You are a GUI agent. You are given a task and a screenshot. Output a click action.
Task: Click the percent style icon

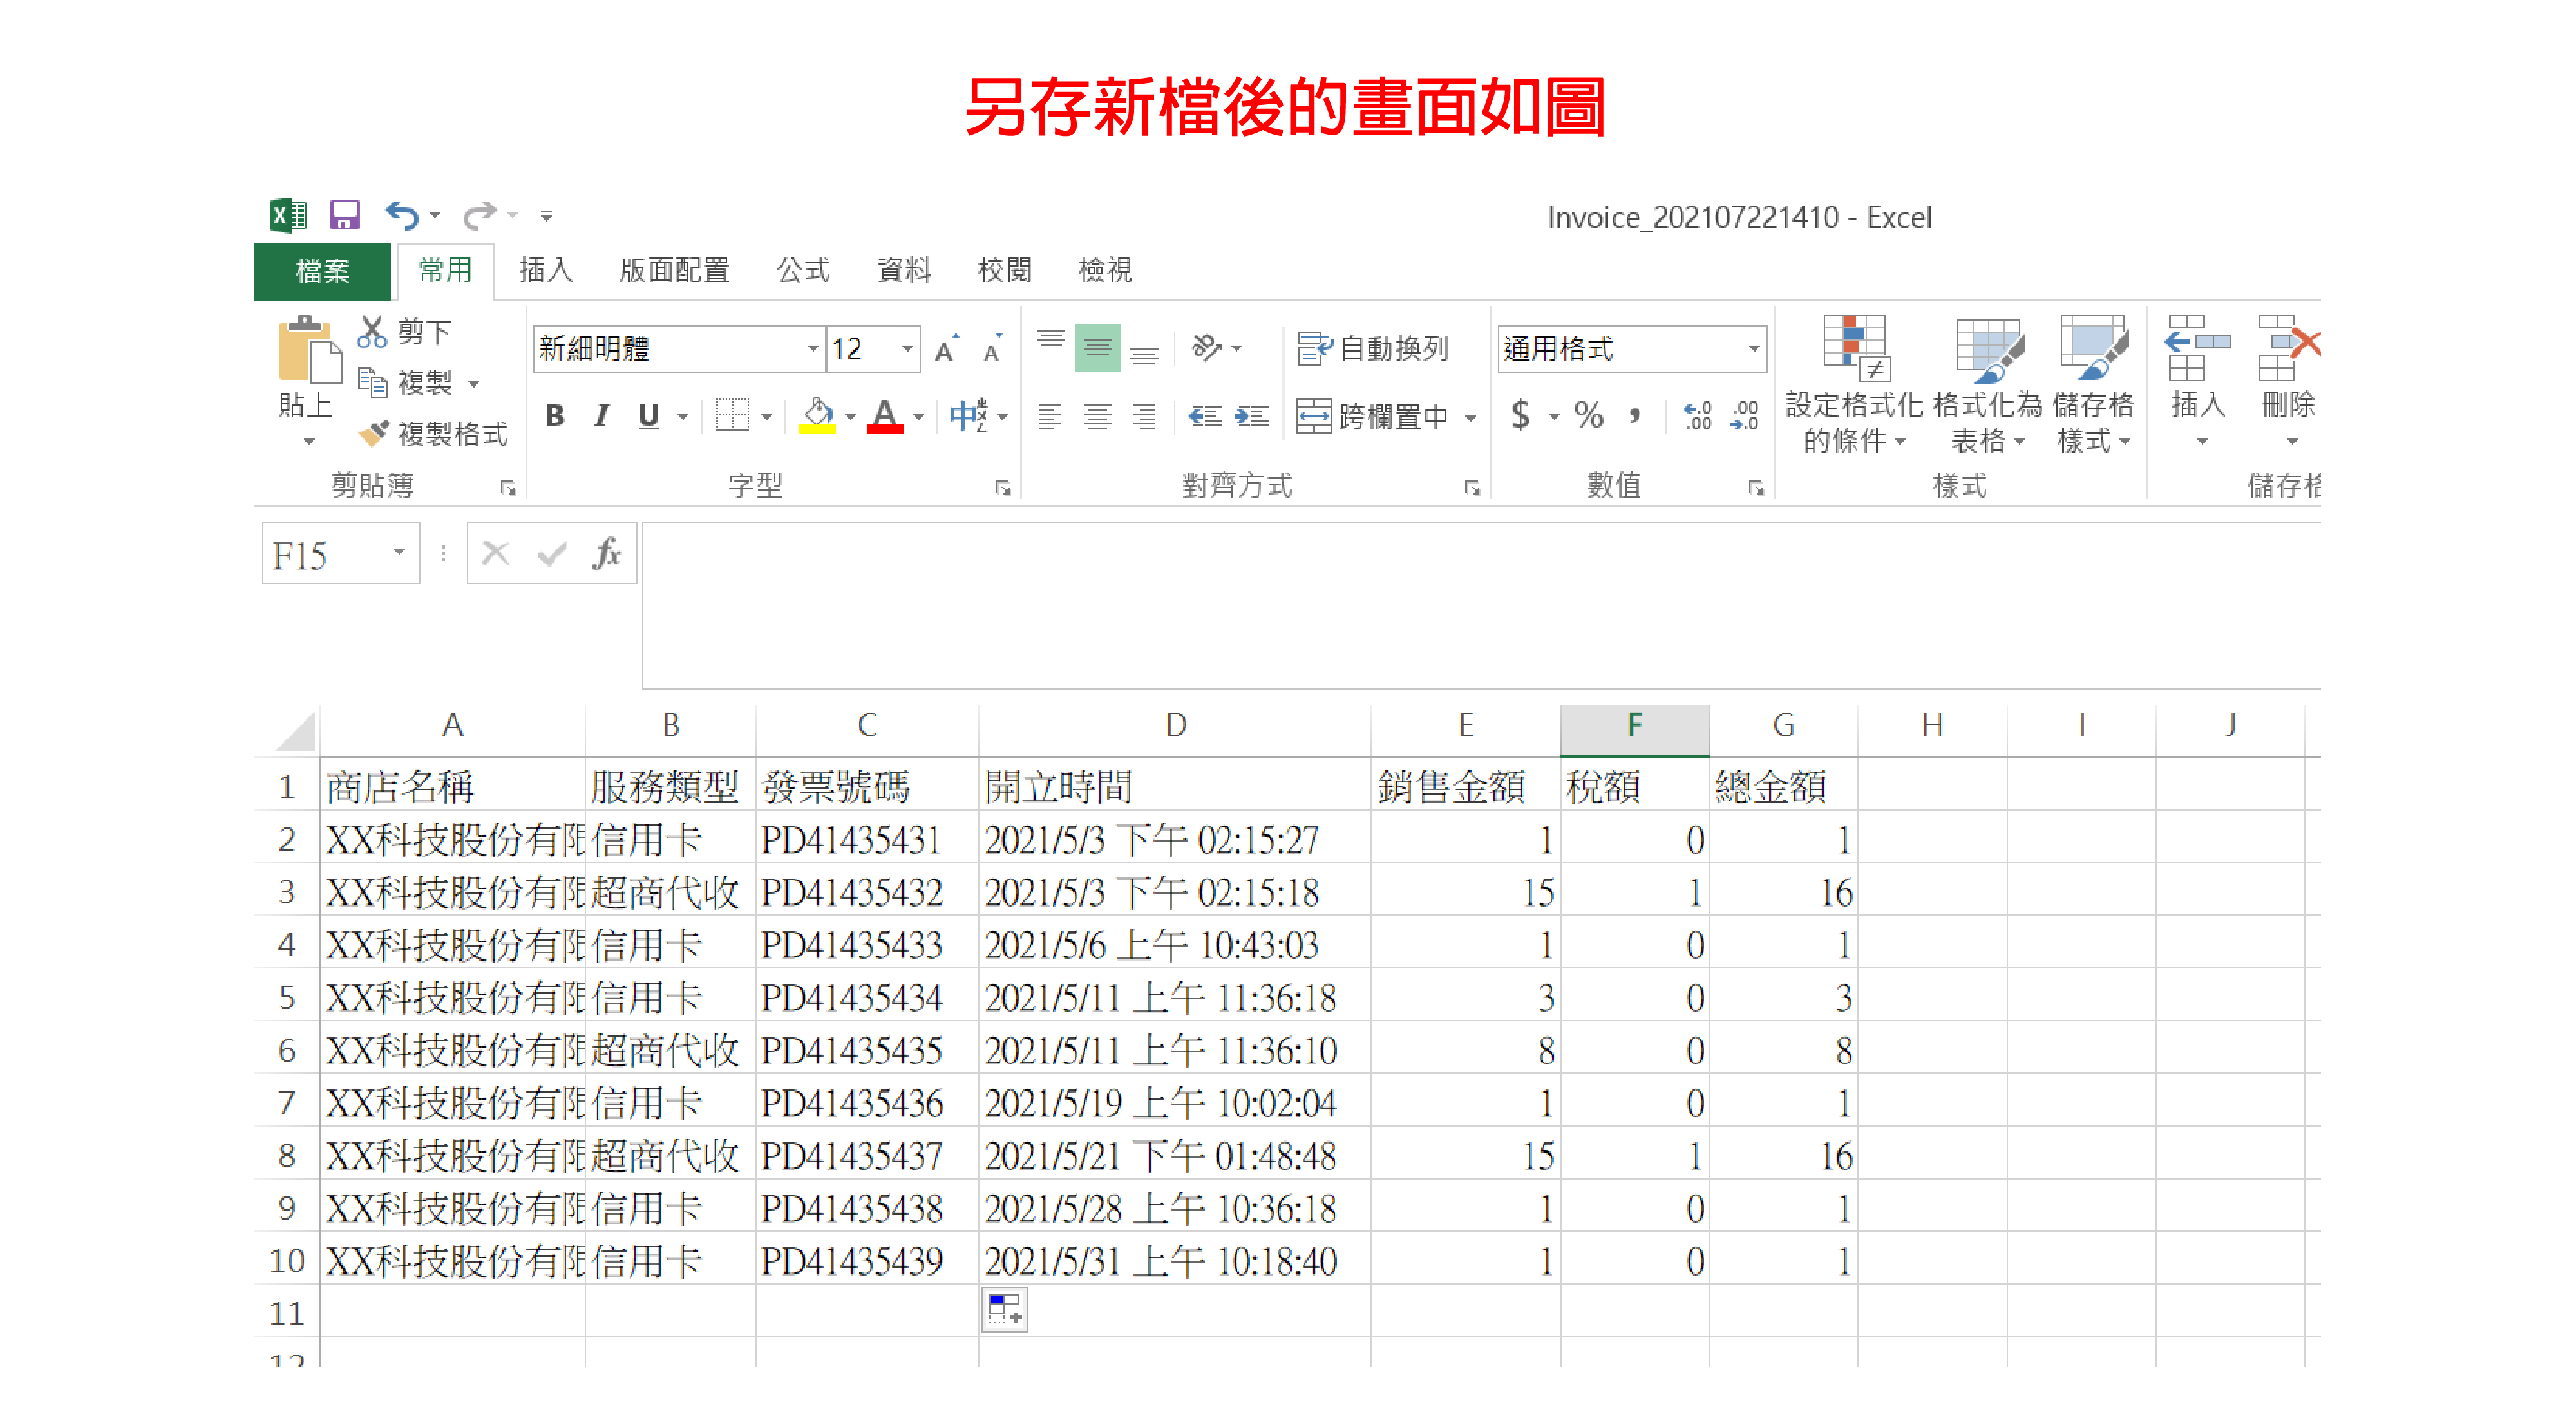[x=1589, y=414]
